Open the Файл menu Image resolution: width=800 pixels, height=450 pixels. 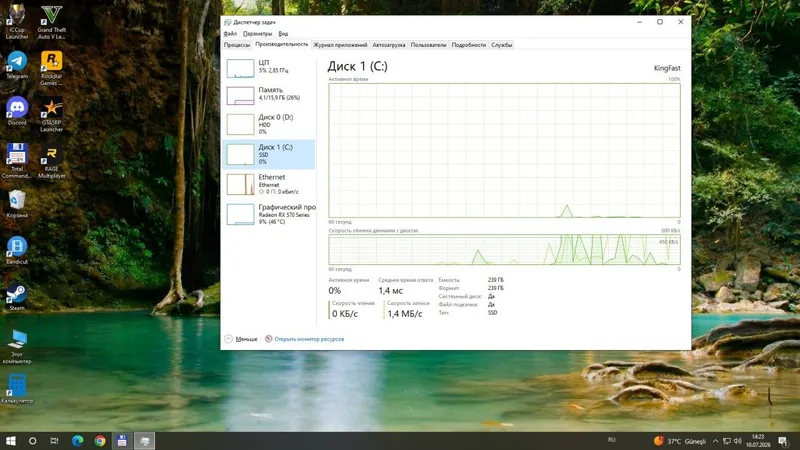[230, 34]
